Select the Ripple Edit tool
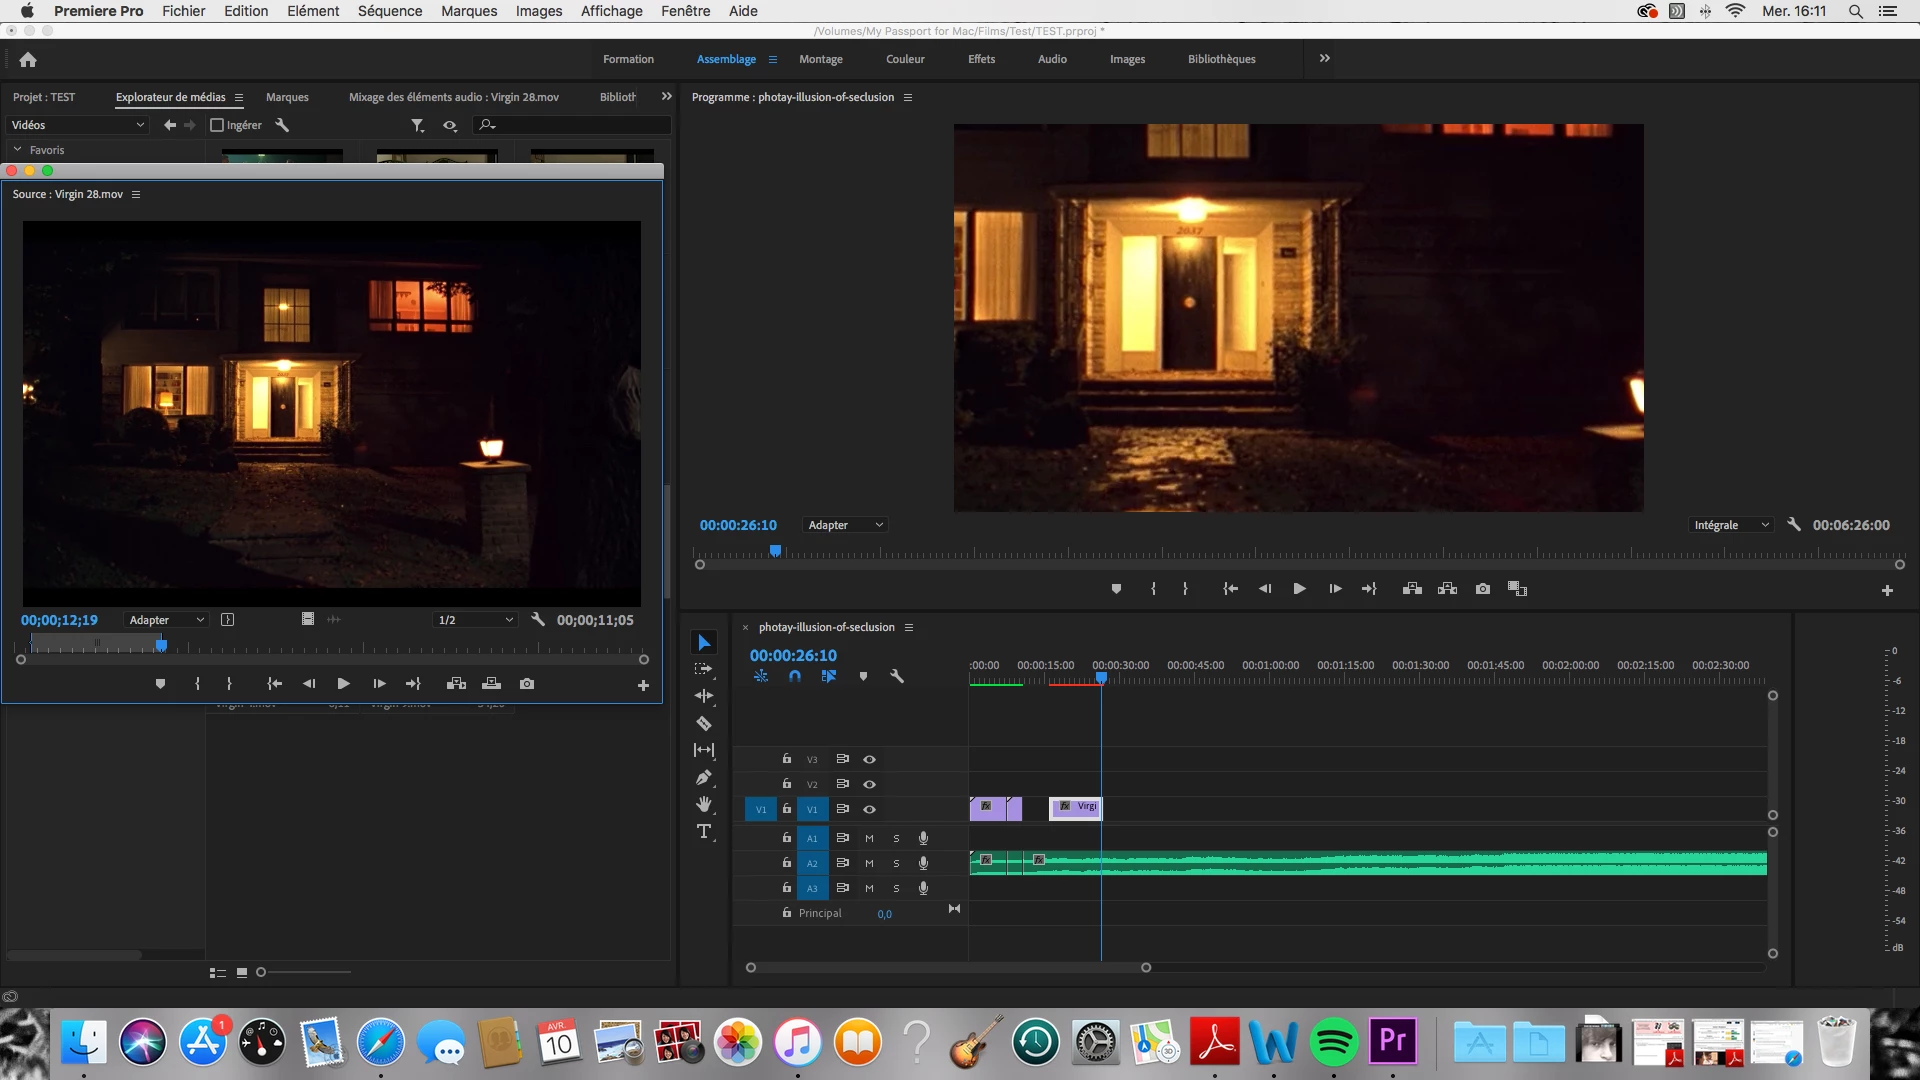This screenshot has height=1080, width=1920. (x=704, y=696)
